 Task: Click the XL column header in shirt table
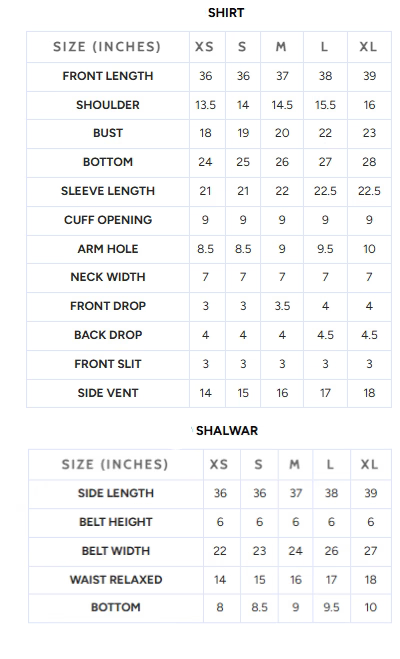[368, 47]
